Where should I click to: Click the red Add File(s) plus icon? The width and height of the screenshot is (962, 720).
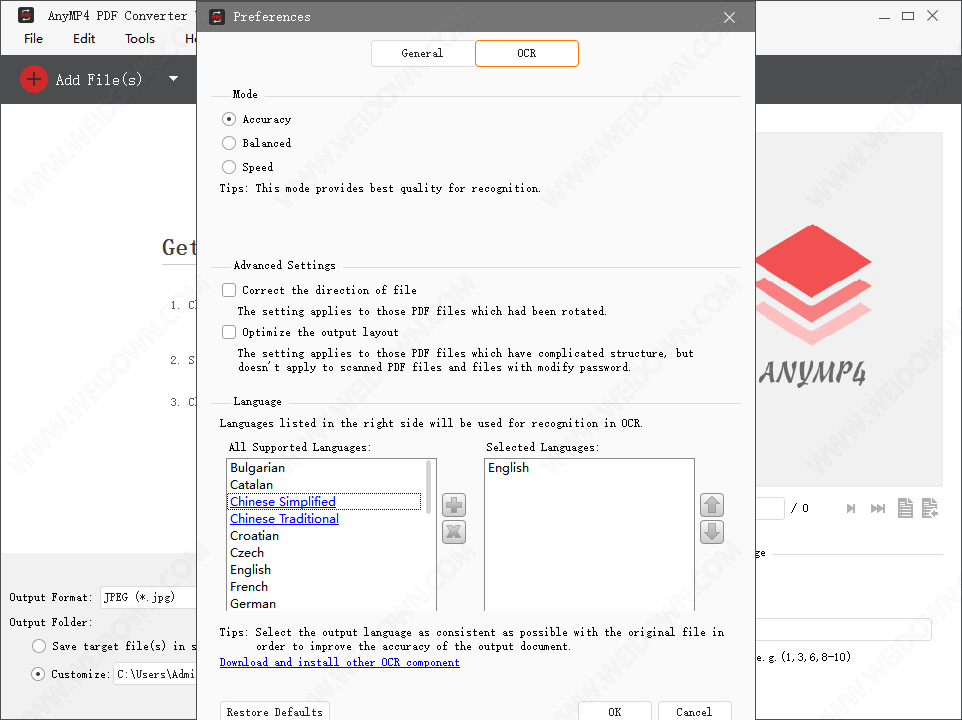[x=33, y=79]
